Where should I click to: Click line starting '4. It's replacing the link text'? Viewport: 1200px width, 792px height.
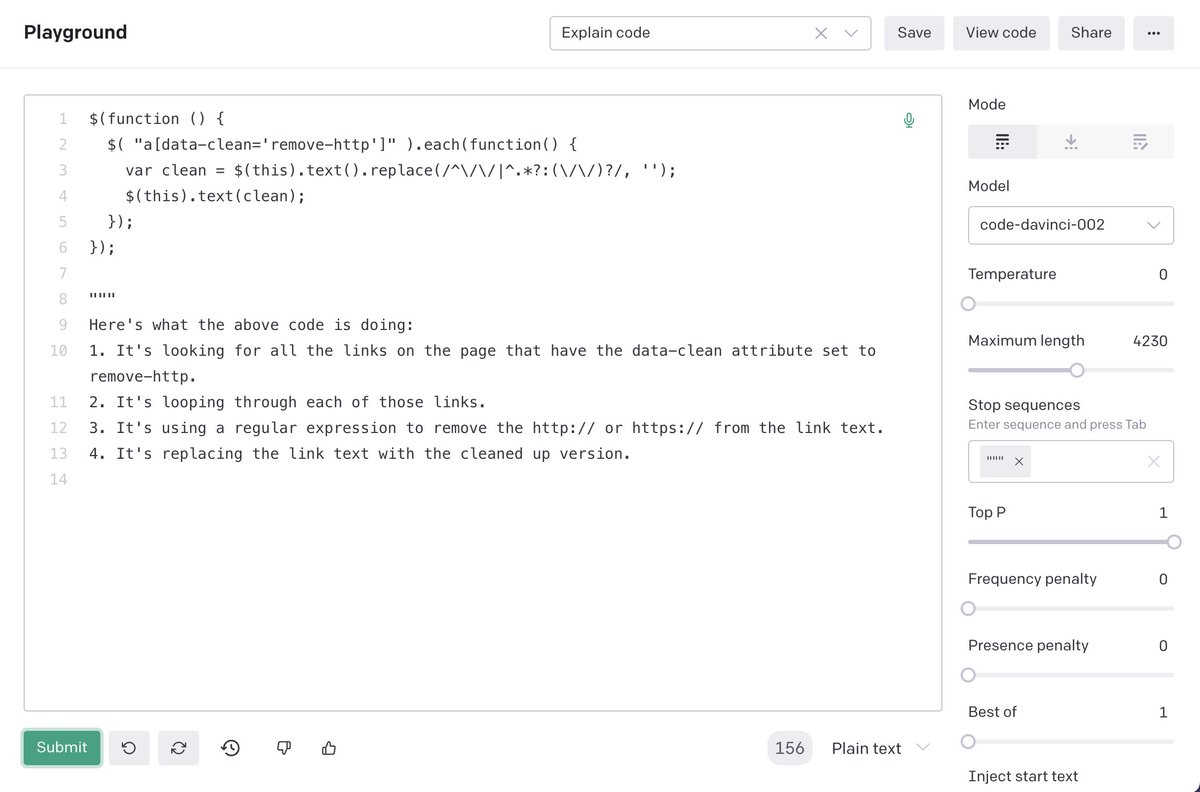[360, 454]
